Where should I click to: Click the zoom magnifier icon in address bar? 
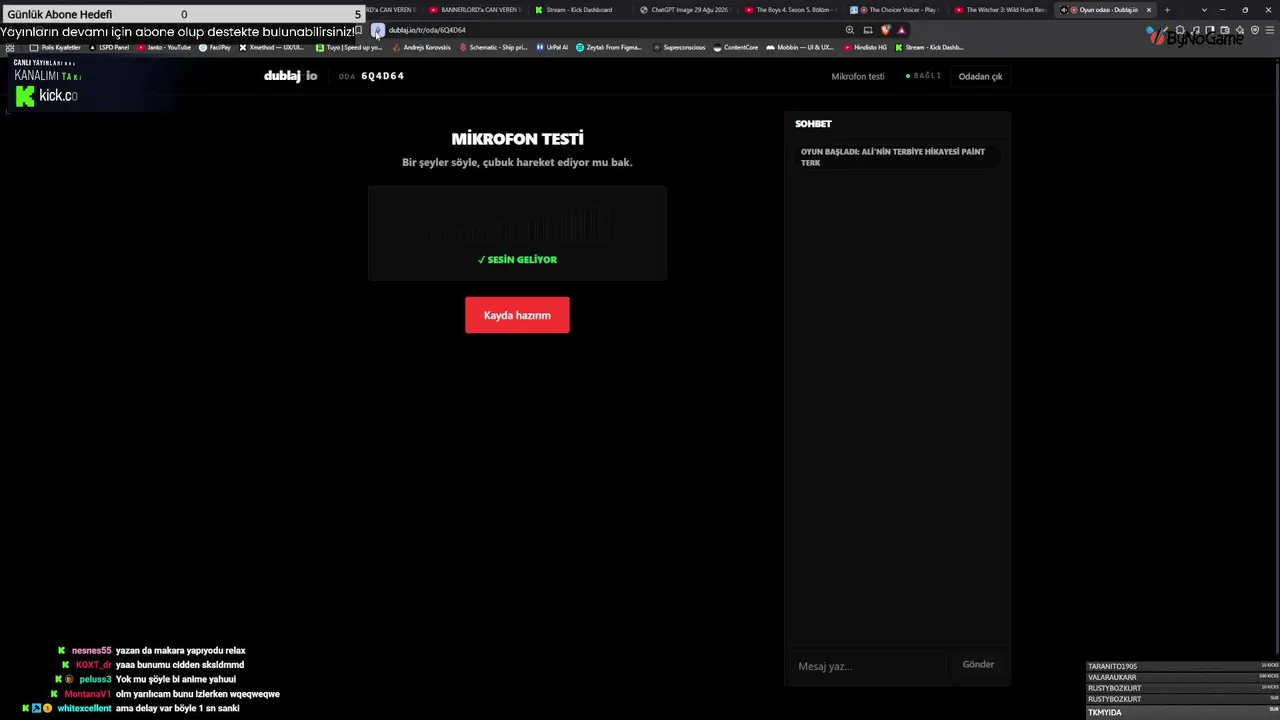(x=850, y=30)
